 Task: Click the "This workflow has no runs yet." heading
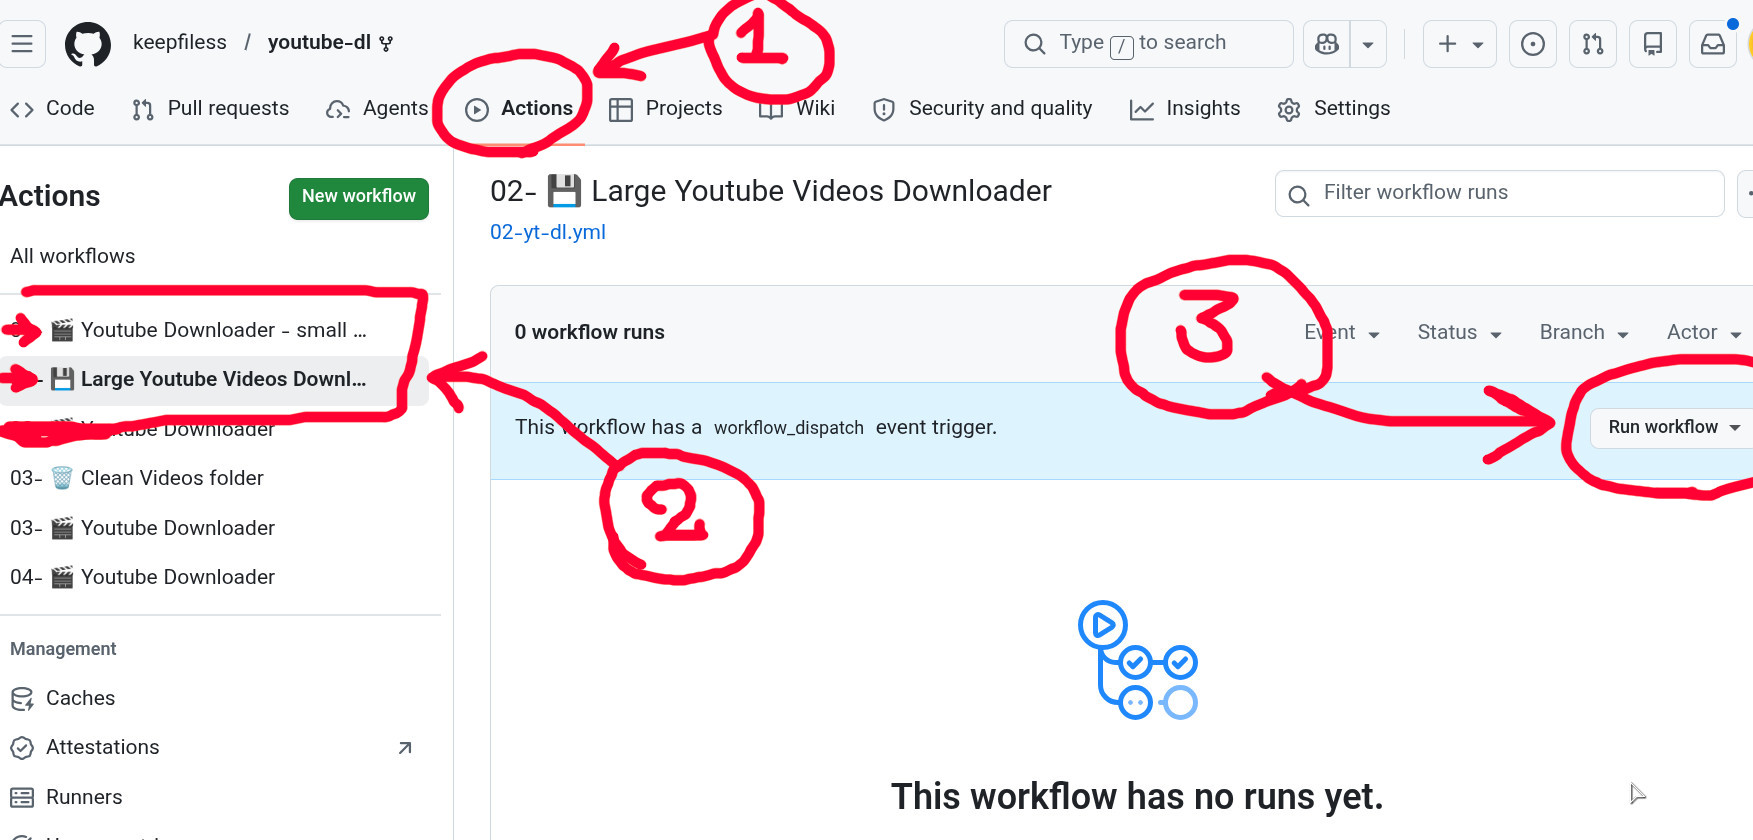(1137, 797)
